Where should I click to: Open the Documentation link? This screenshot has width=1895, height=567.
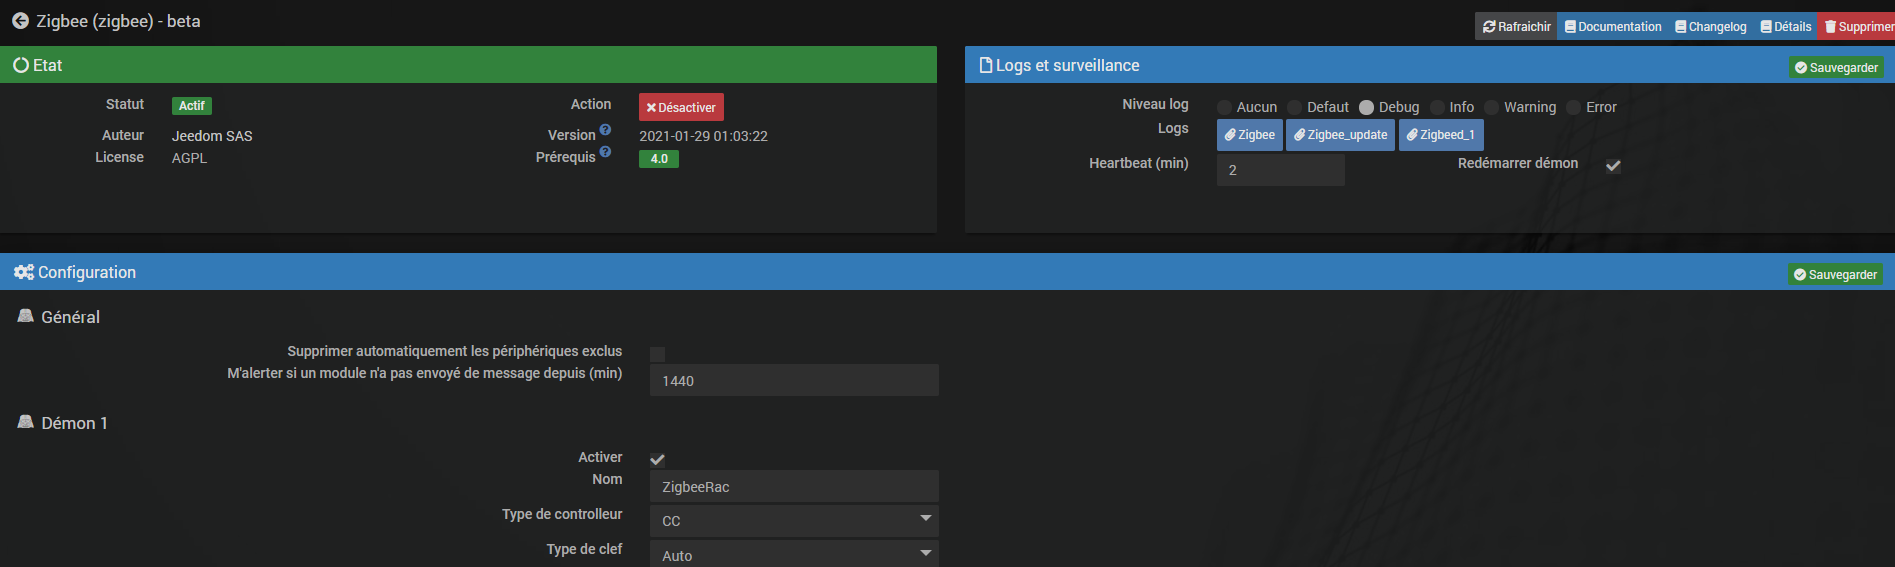(1612, 27)
